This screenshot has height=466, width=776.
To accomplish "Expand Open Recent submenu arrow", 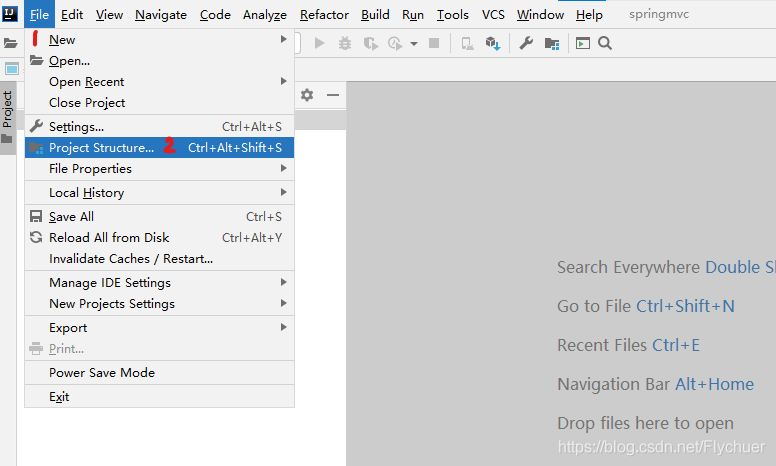I will click(284, 81).
